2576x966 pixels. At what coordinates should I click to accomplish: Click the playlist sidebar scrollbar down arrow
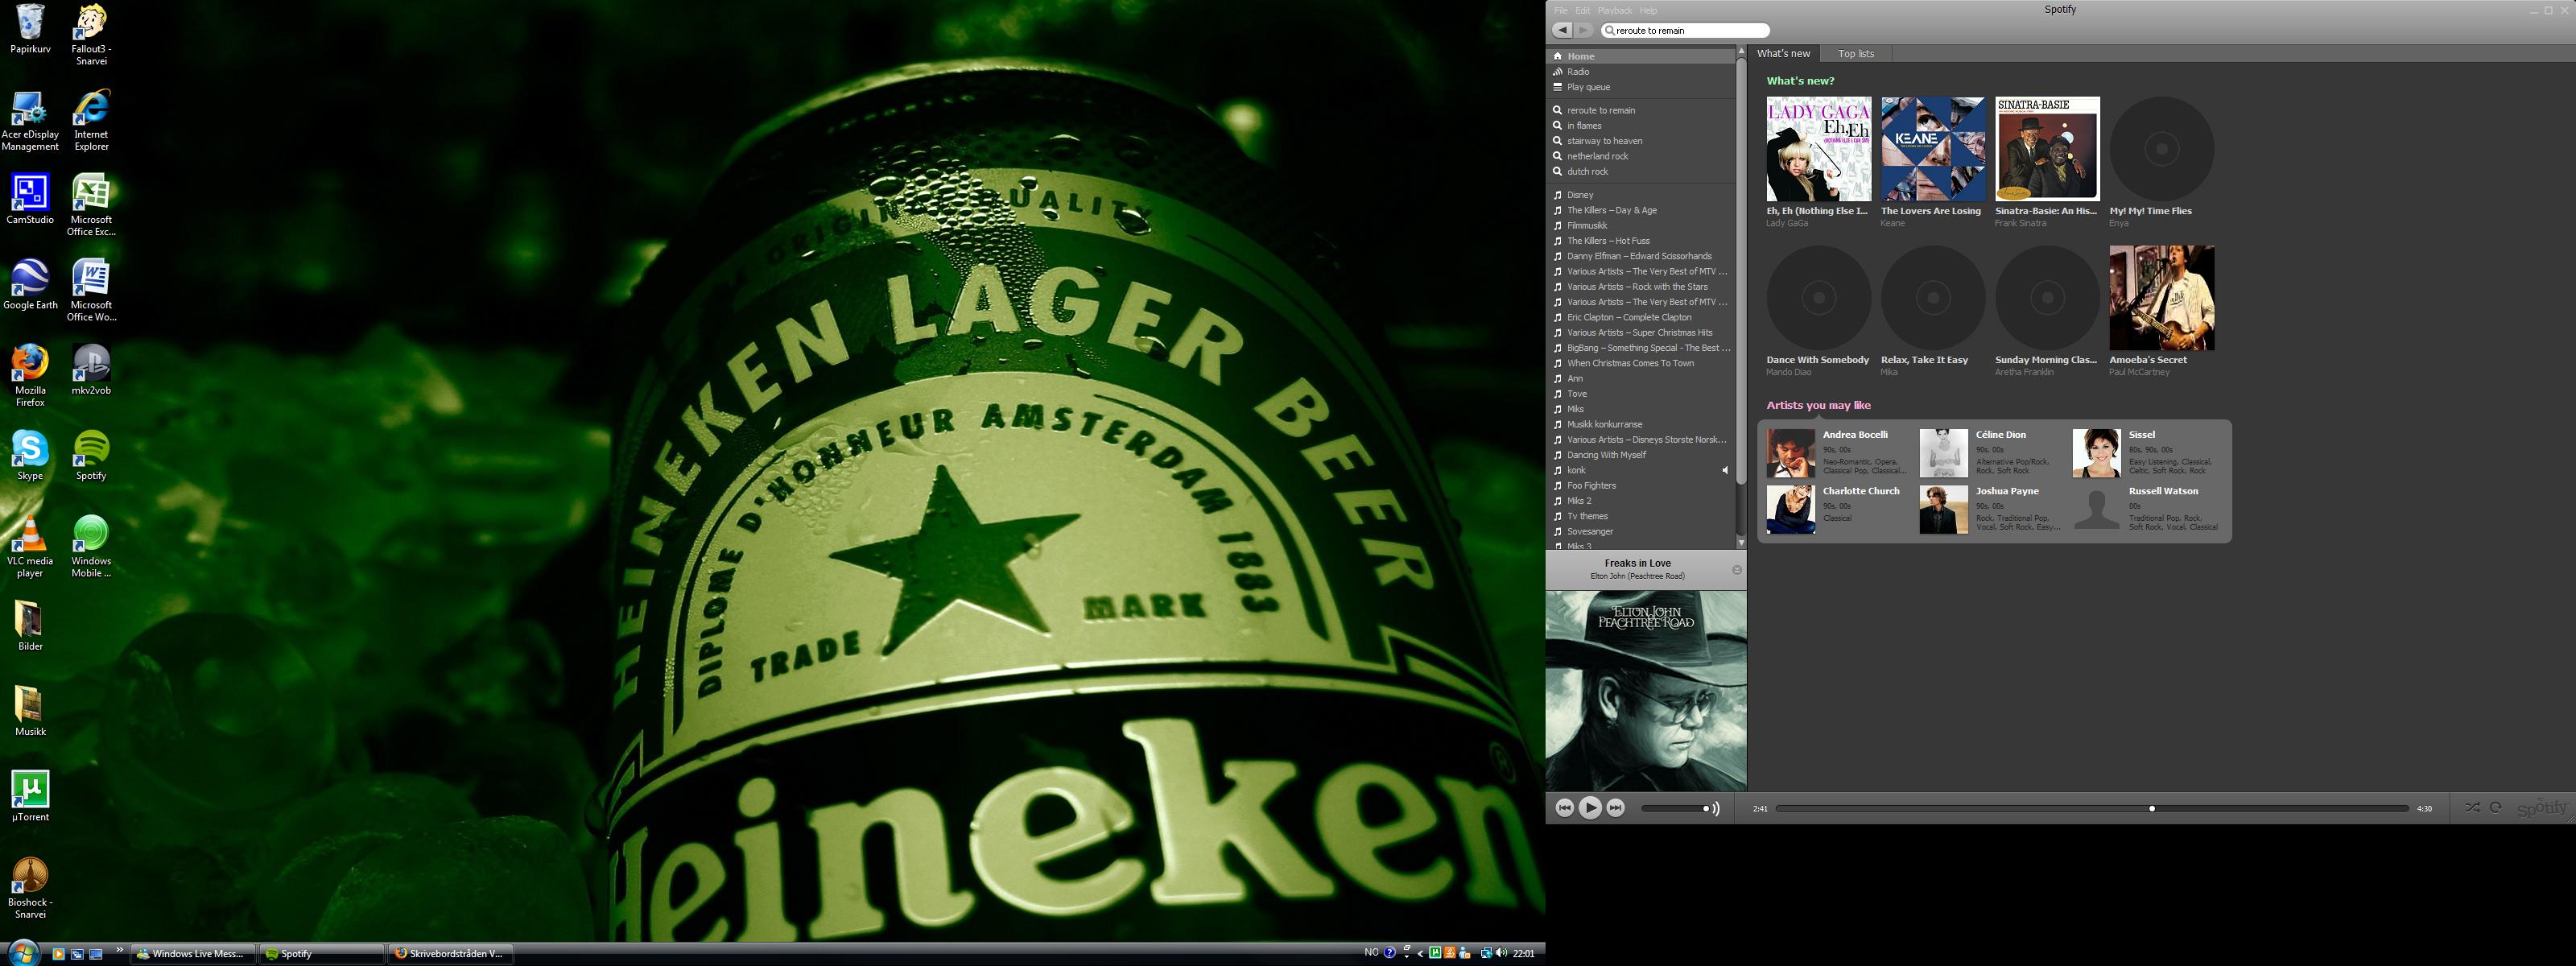(1741, 542)
